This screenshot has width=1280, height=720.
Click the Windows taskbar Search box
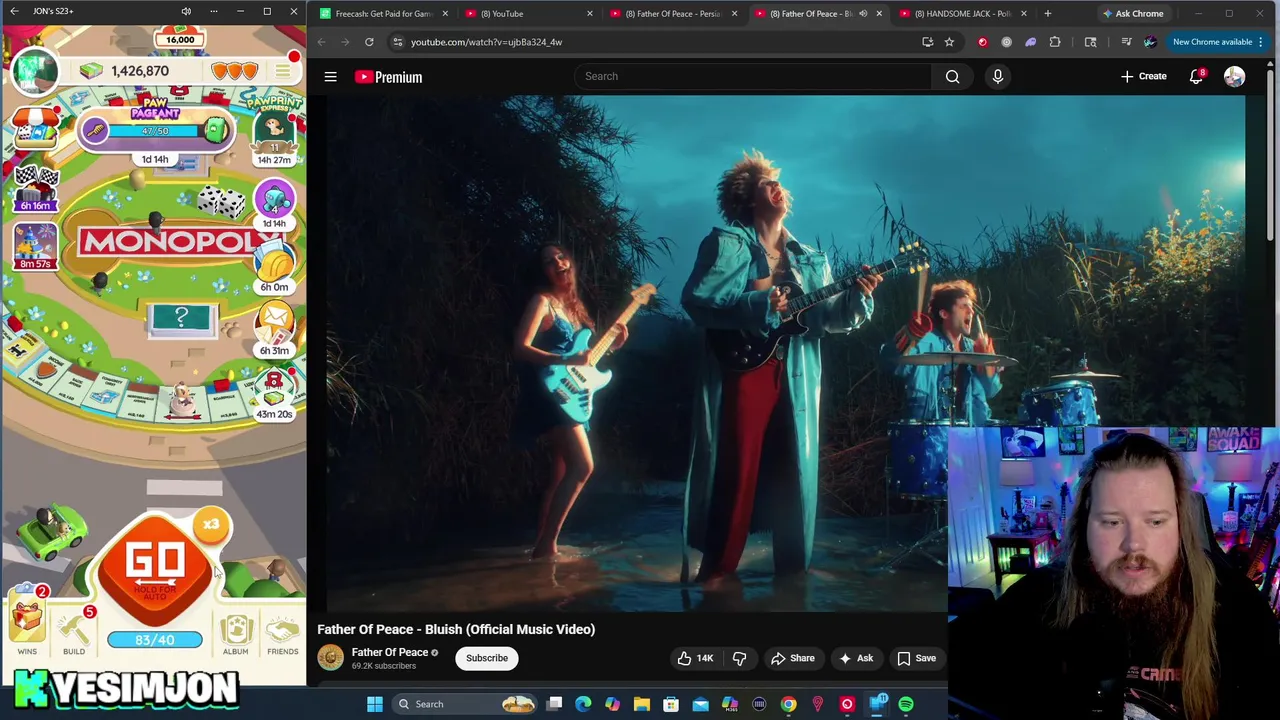(x=465, y=704)
